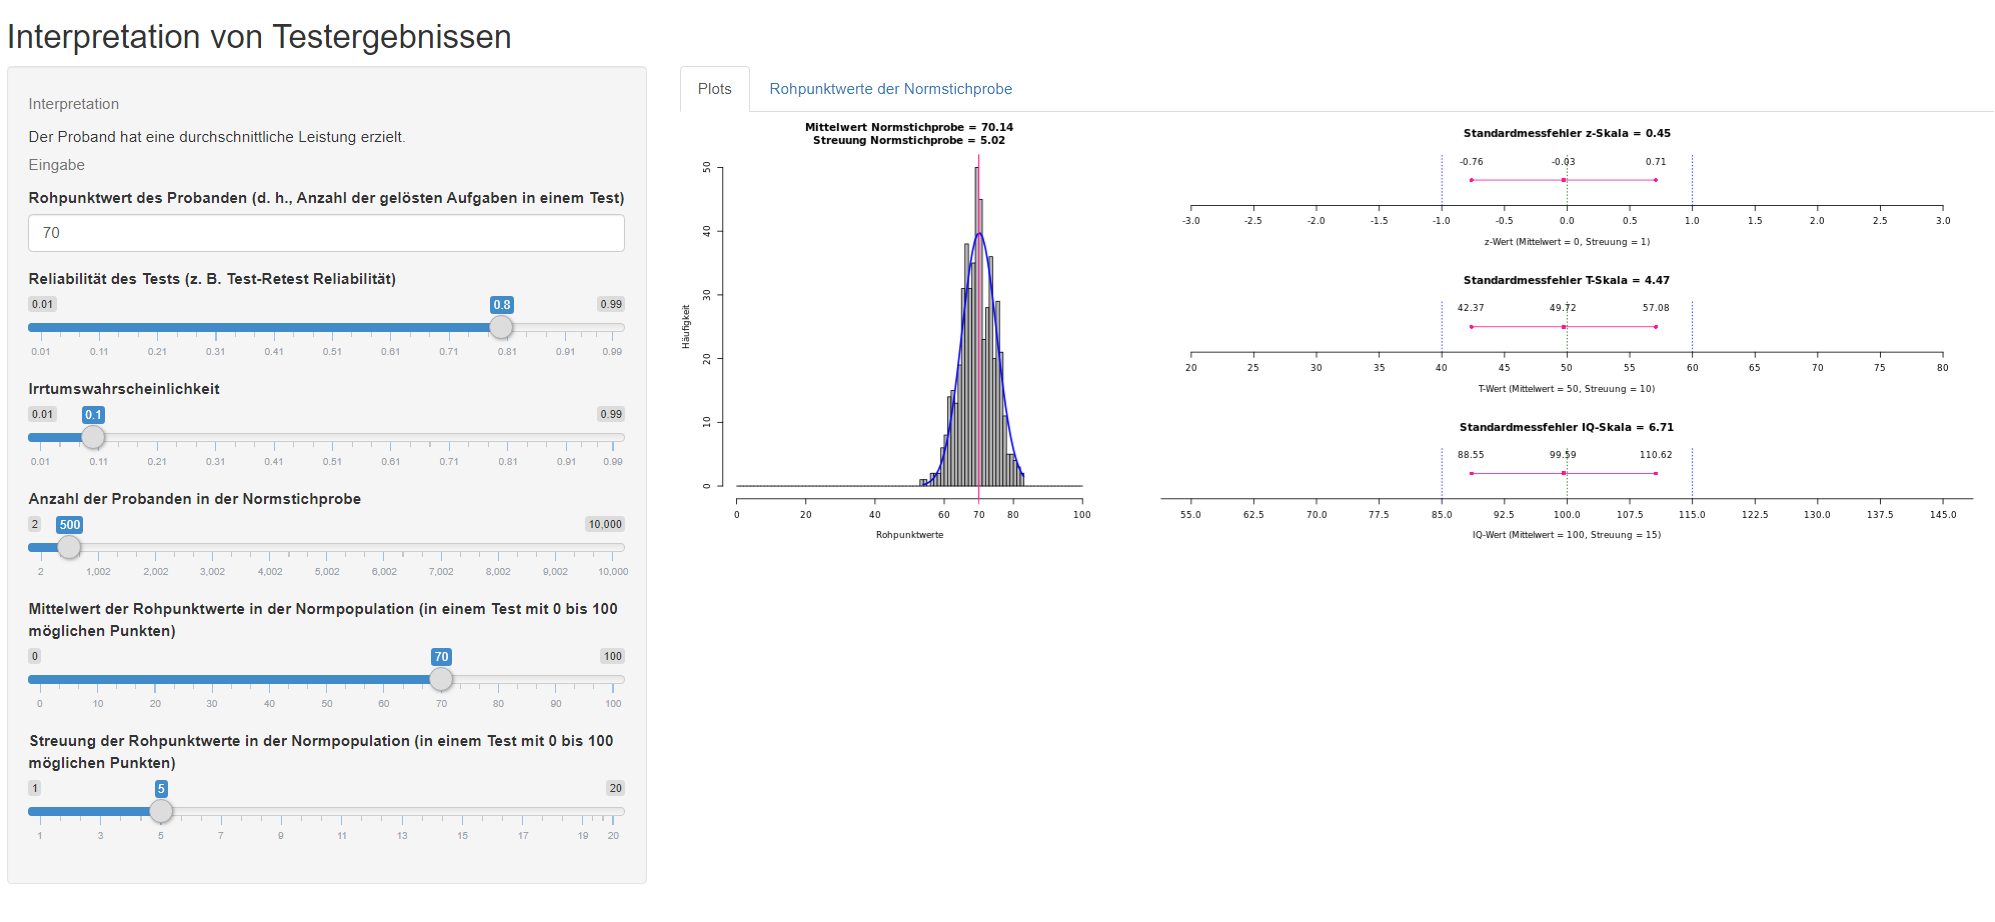
Task: Open Rohpunktwerte der Normstichprobe tab
Action: 890,89
